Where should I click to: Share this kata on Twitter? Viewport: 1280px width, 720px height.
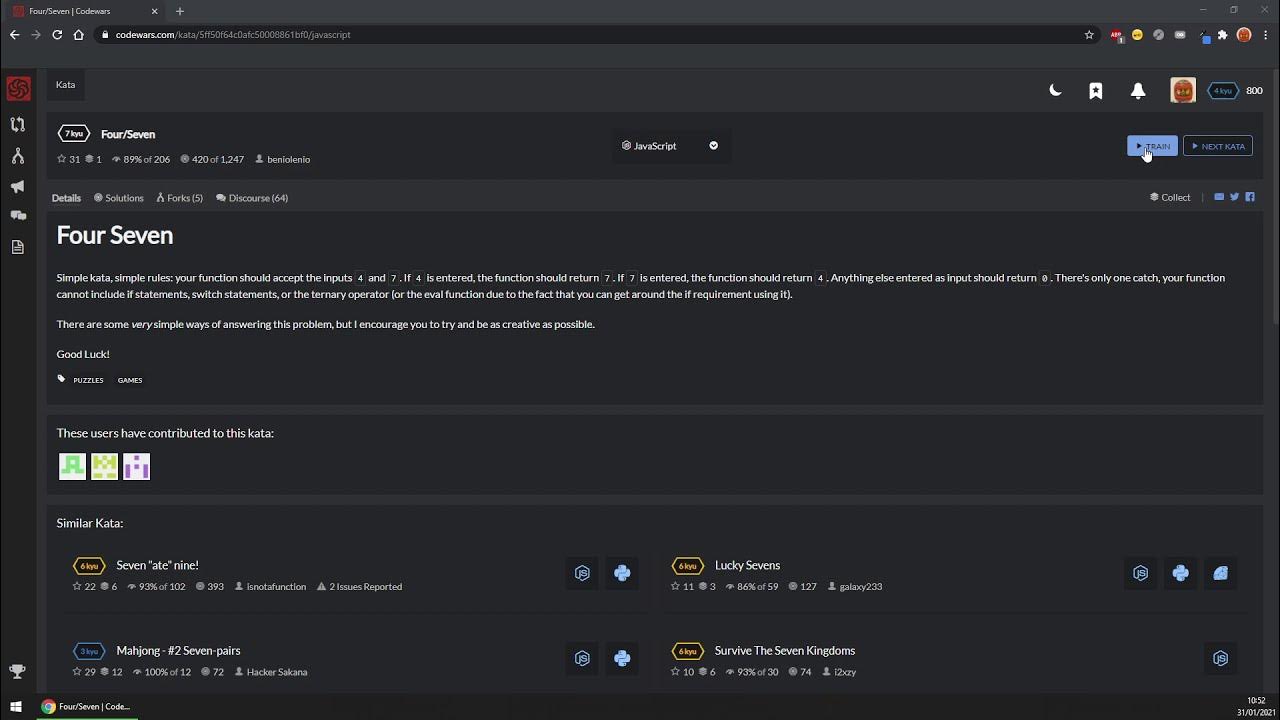[x=1234, y=197]
